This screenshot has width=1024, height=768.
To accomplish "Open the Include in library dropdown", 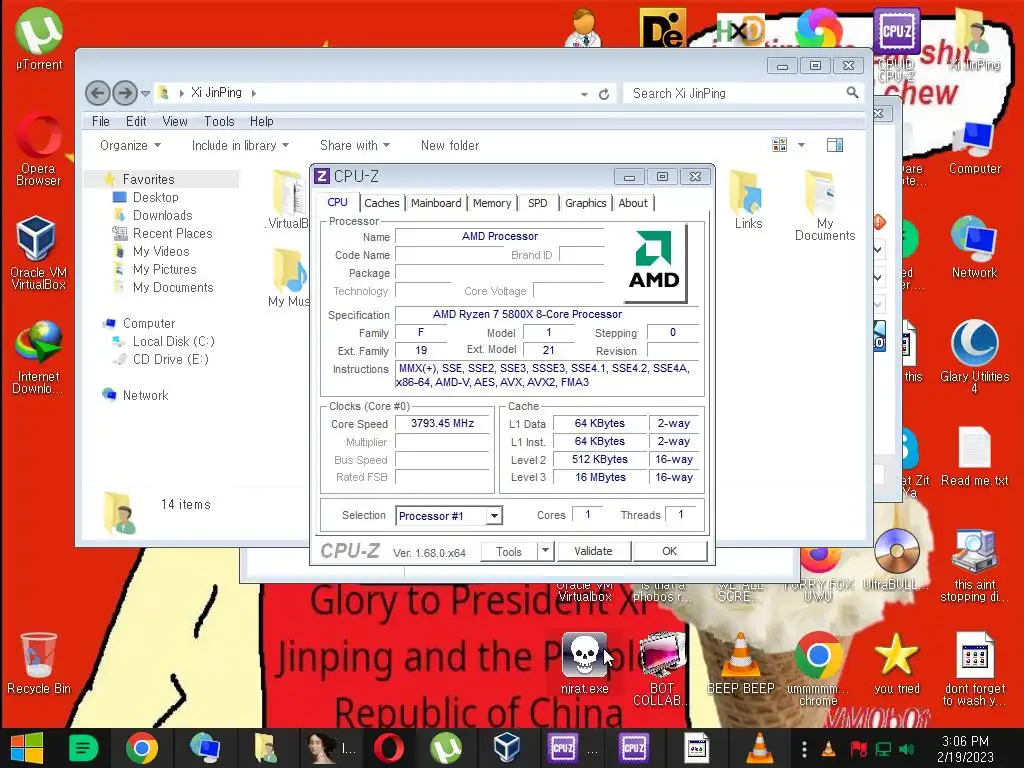I will (x=240, y=146).
